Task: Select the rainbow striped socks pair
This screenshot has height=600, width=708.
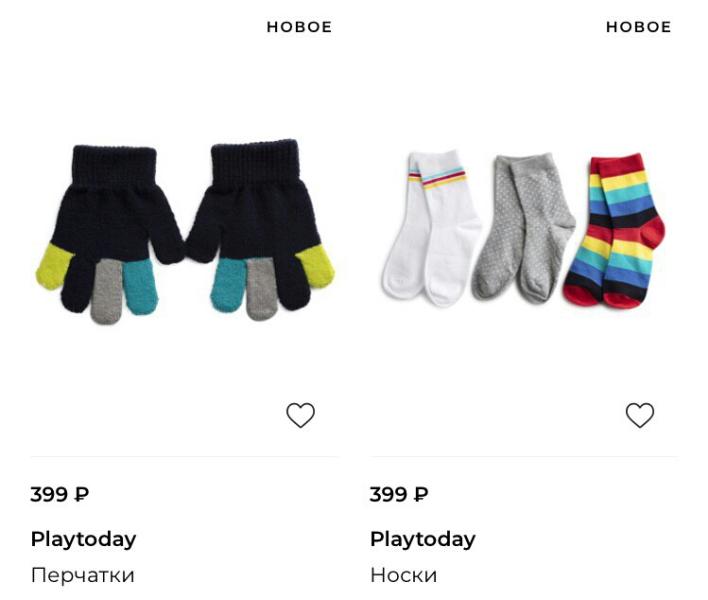Action: (x=614, y=231)
